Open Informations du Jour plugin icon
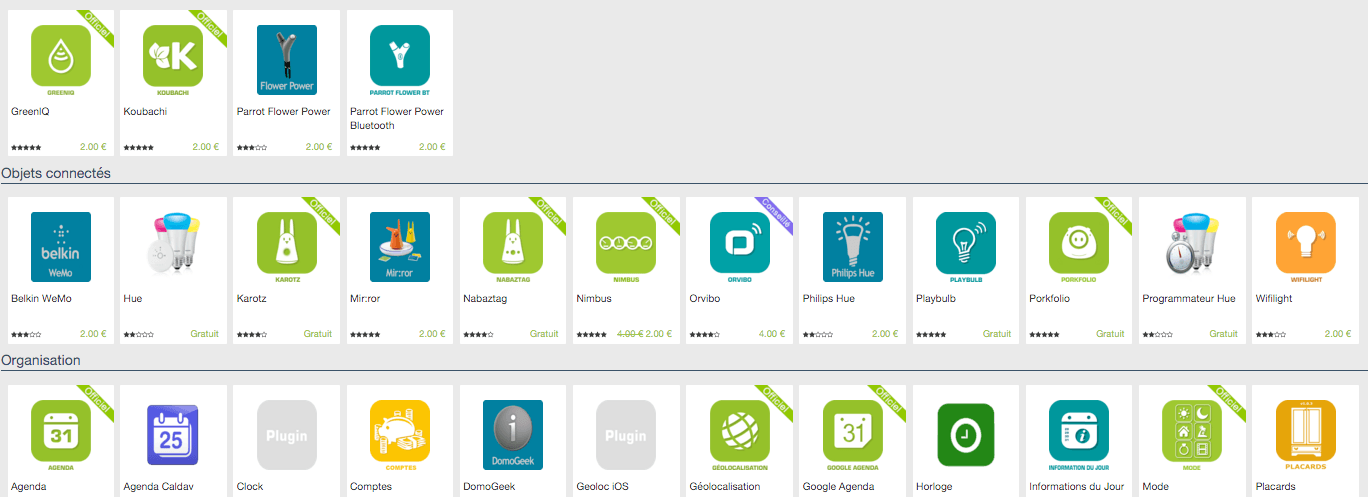 tap(1079, 435)
